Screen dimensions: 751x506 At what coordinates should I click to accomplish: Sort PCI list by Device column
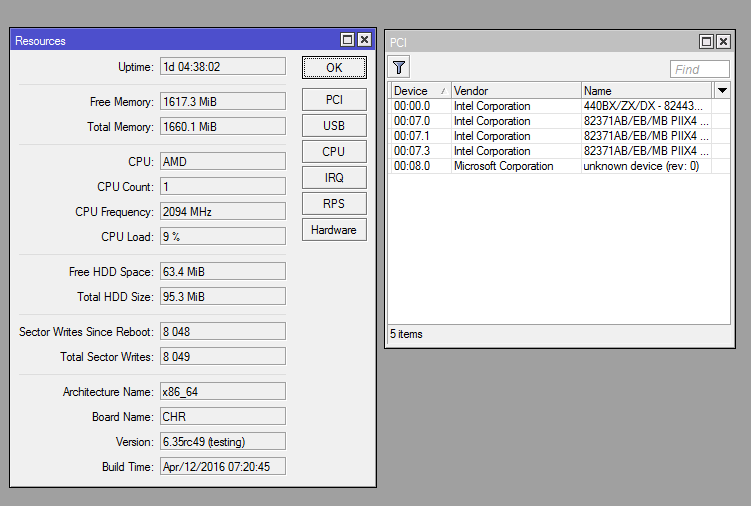[420, 91]
